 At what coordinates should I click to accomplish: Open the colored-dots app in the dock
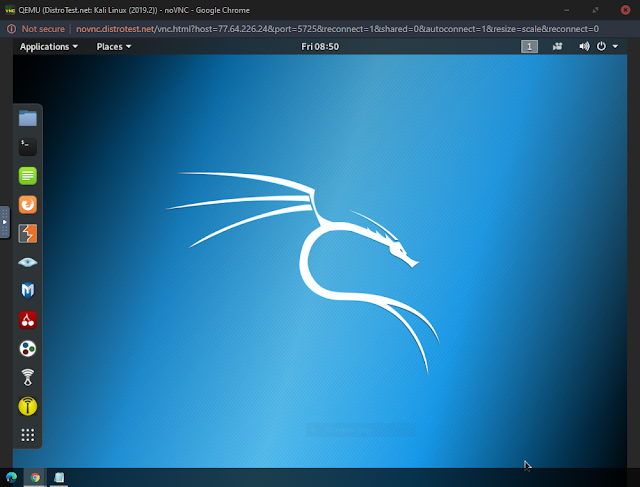(28, 349)
